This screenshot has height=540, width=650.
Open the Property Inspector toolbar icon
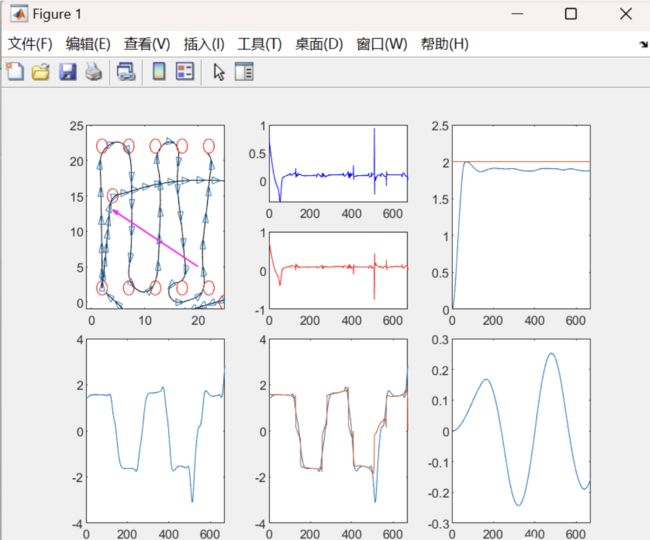click(244, 71)
